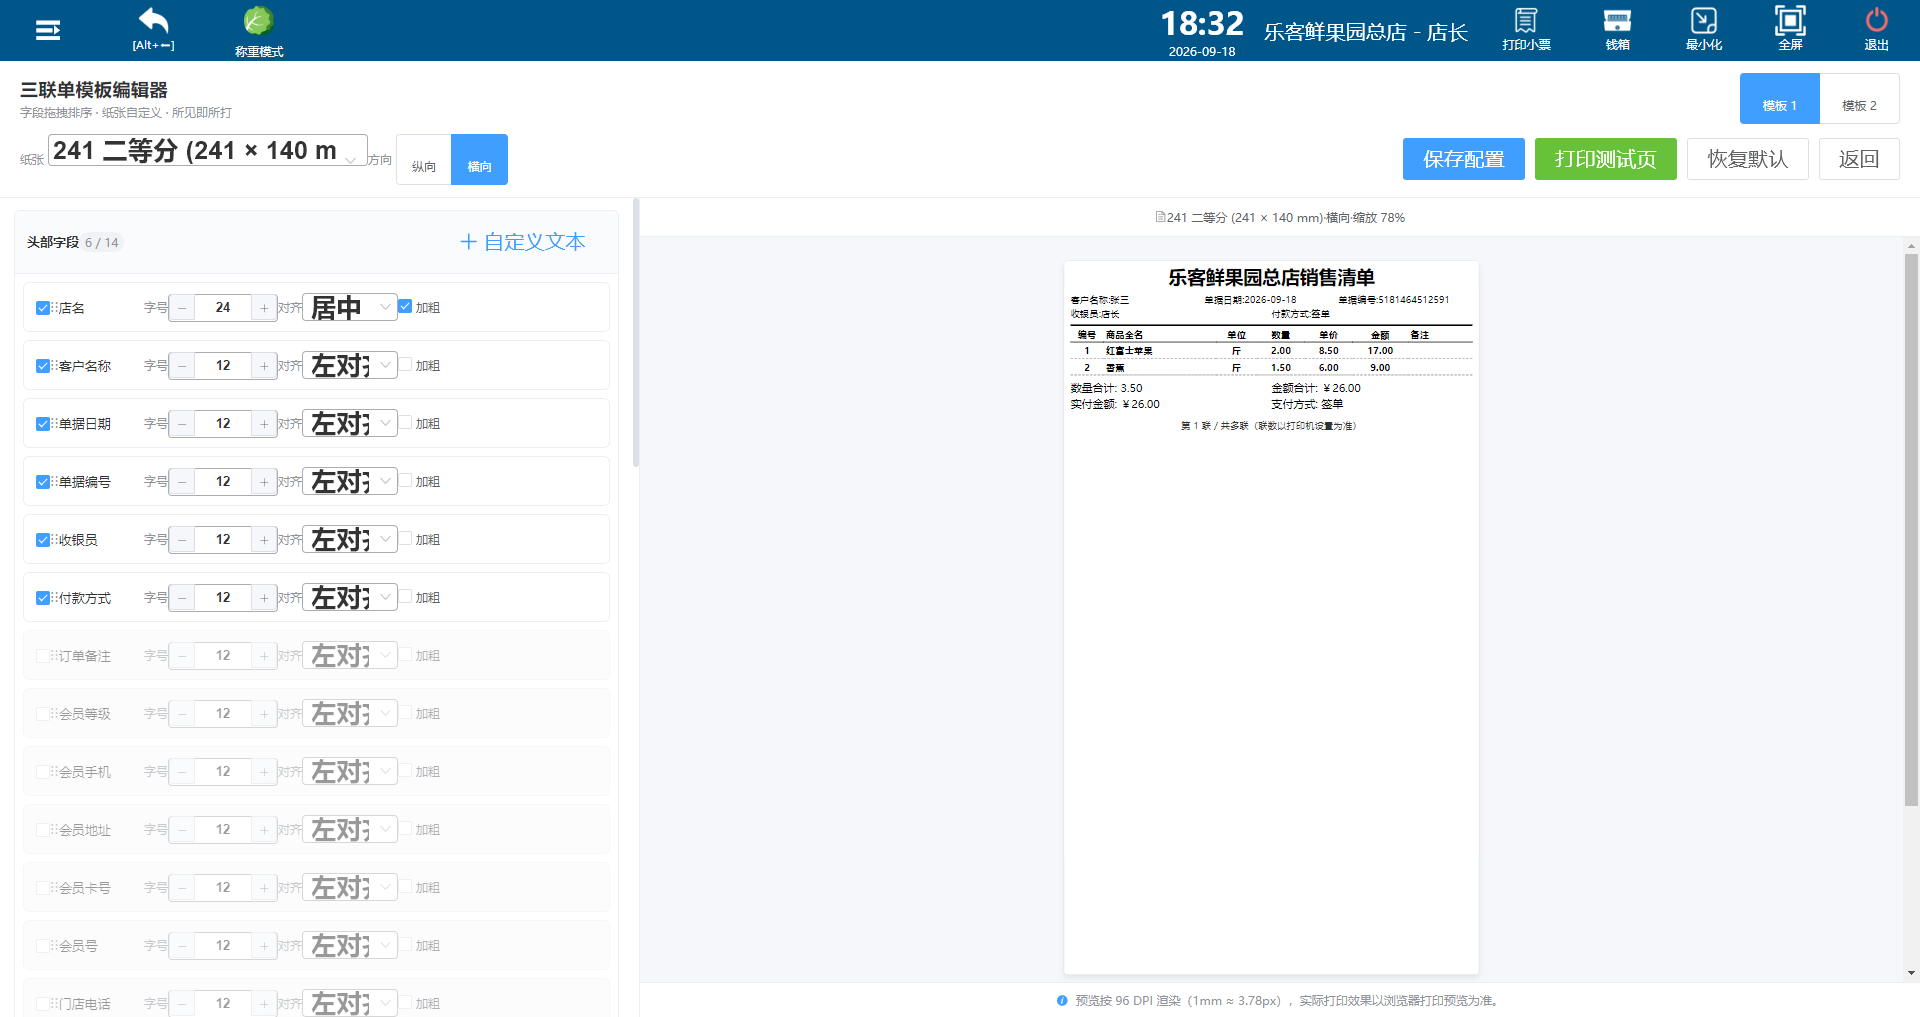
Task: Enable the 会员等级 field checkbox
Action: coord(43,714)
